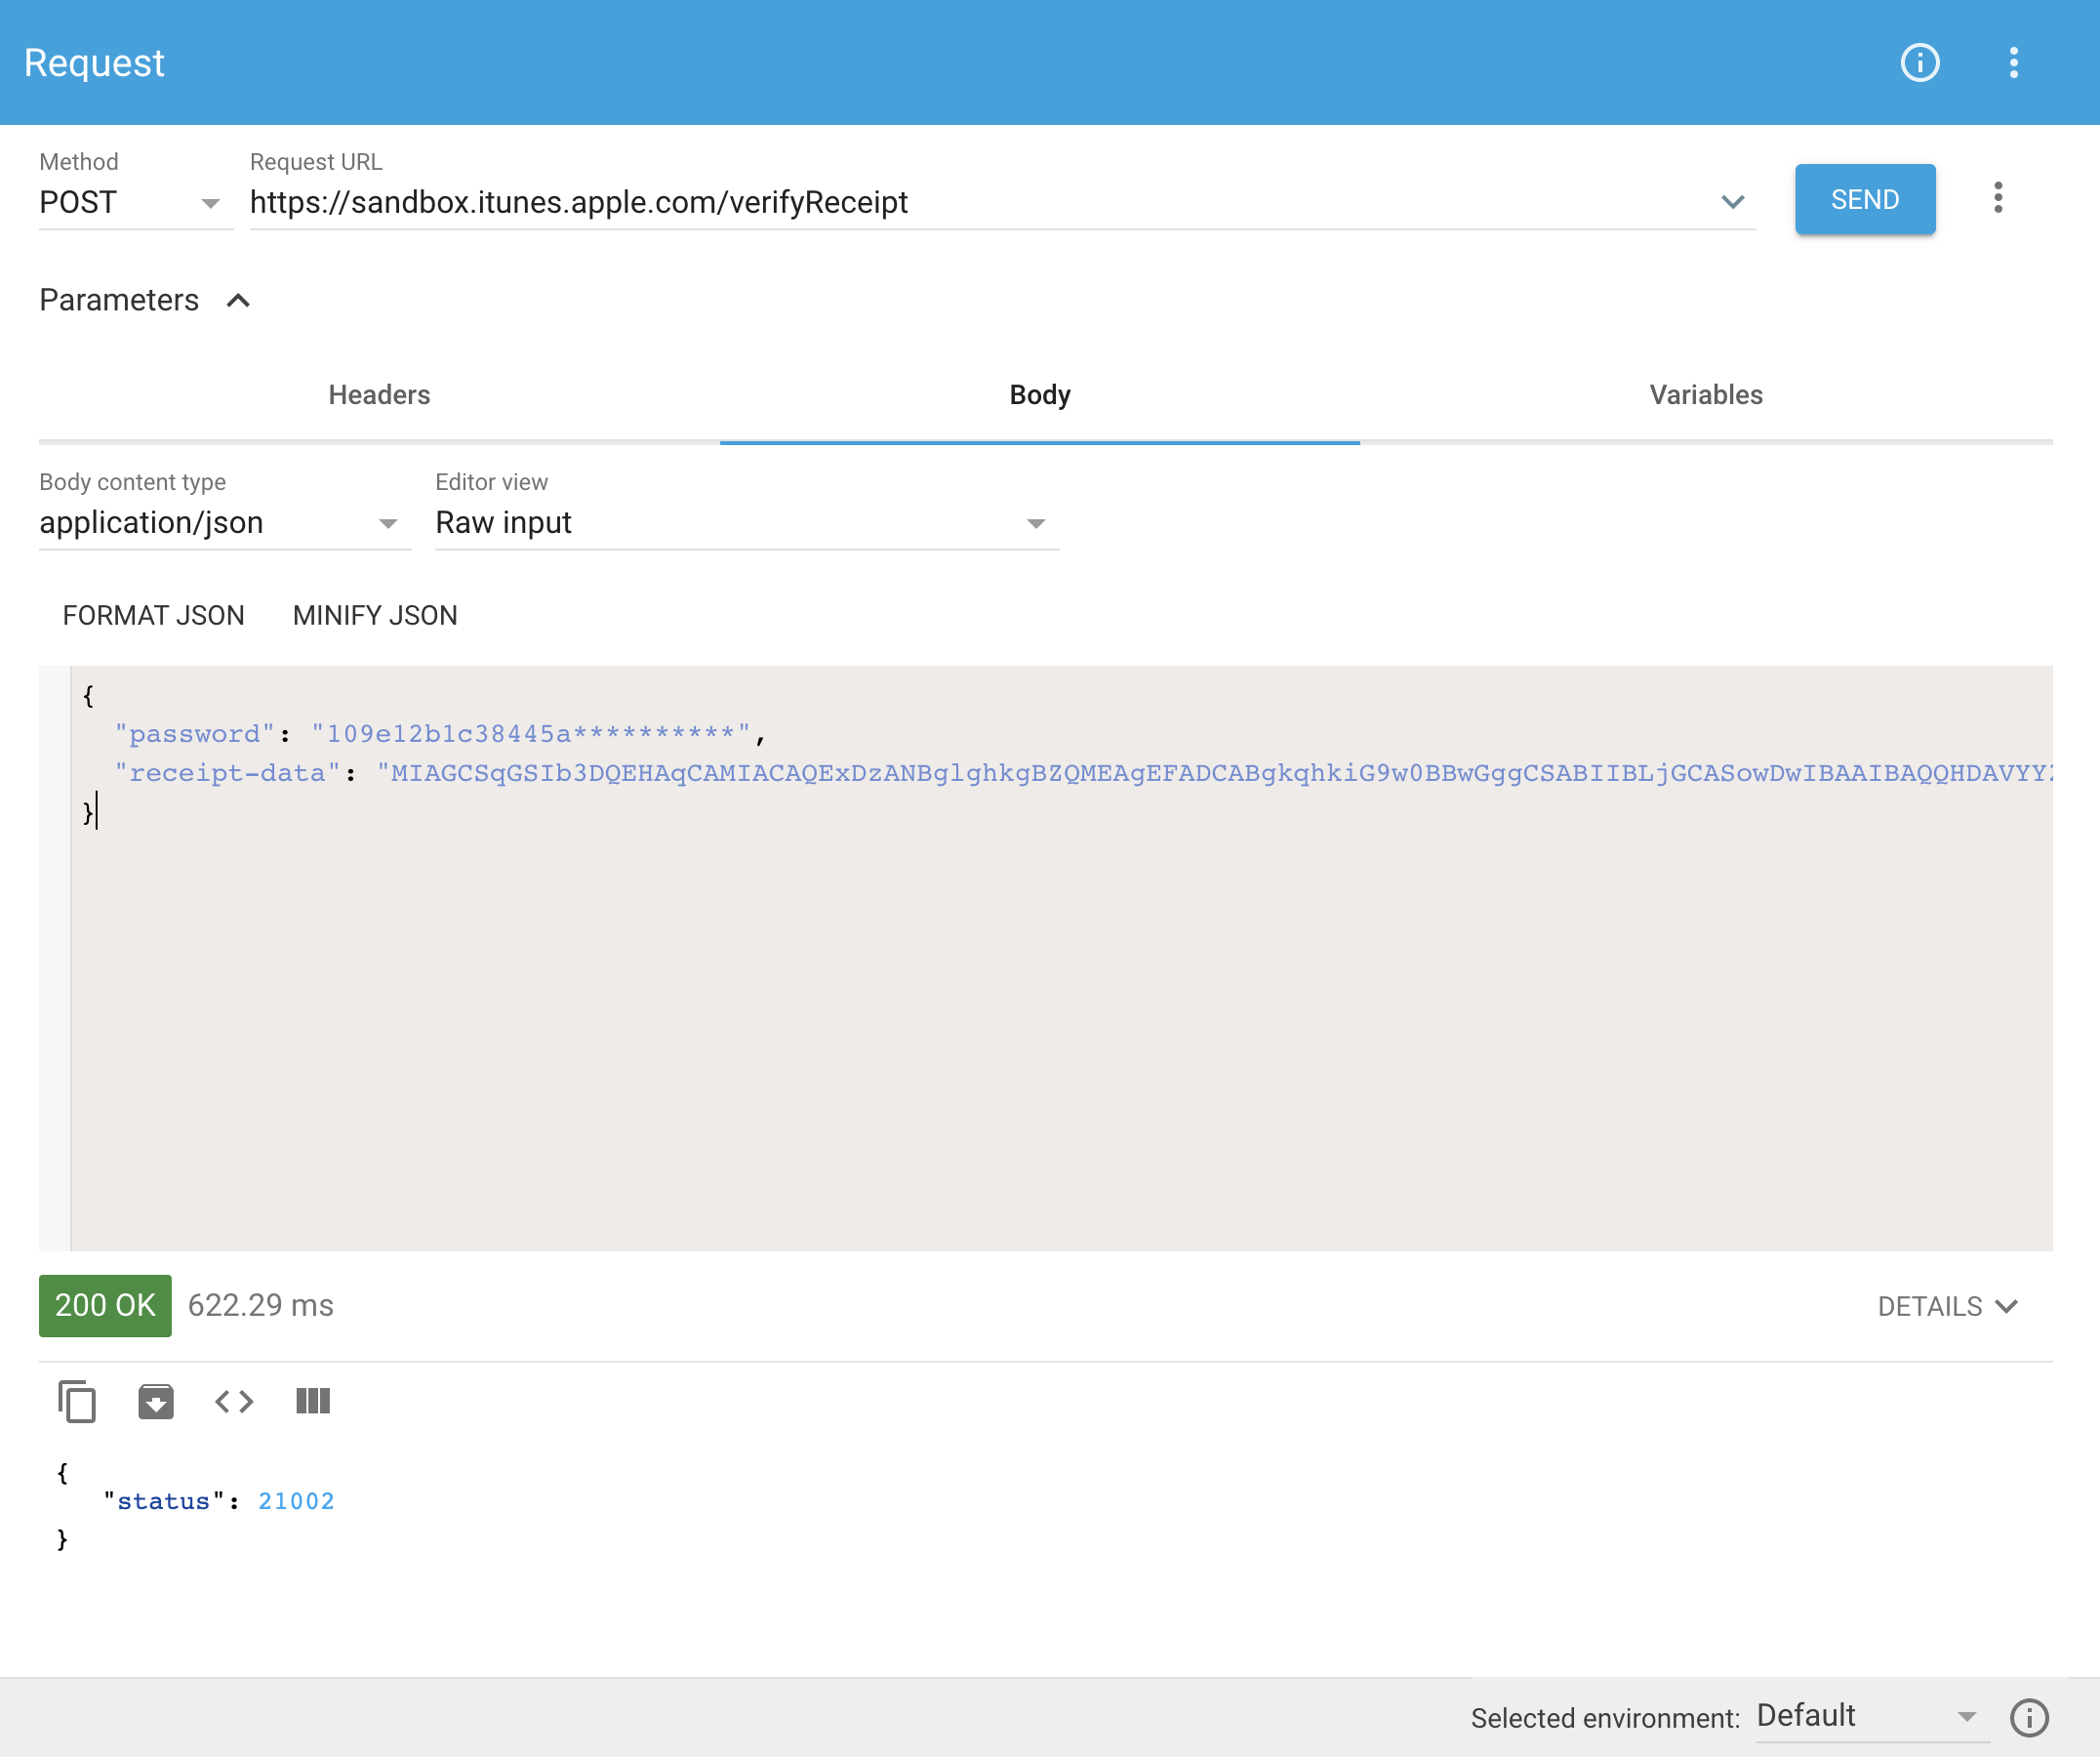Viewport: 2100px width, 1757px height.
Task: Click the MINIFY JSON button
Action: click(x=374, y=615)
